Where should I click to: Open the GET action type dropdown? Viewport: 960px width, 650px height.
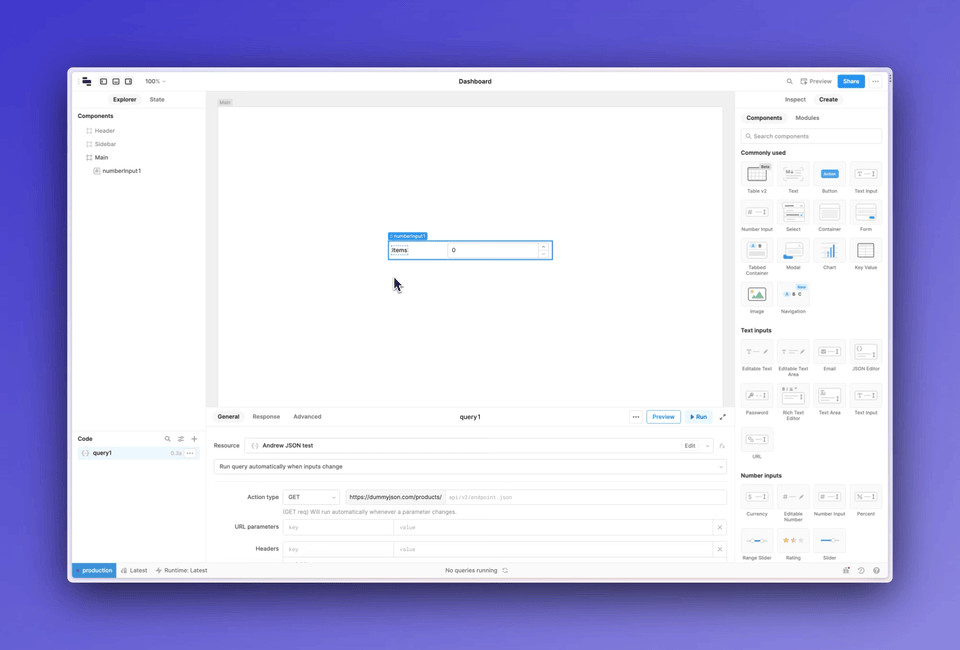(x=311, y=496)
